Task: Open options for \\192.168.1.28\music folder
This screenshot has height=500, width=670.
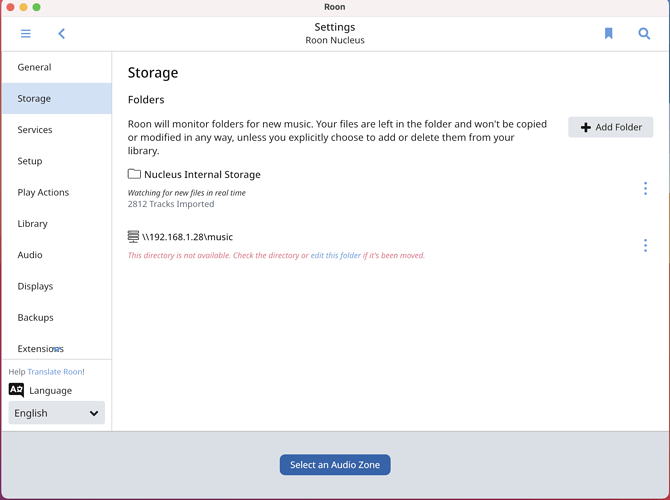Action: [x=645, y=245]
